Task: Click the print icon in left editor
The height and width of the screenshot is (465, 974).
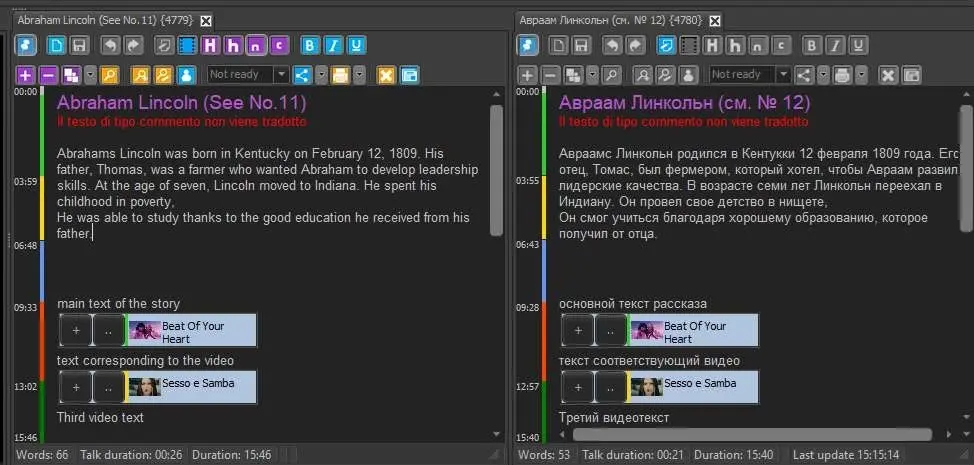Action: tap(339, 75)
